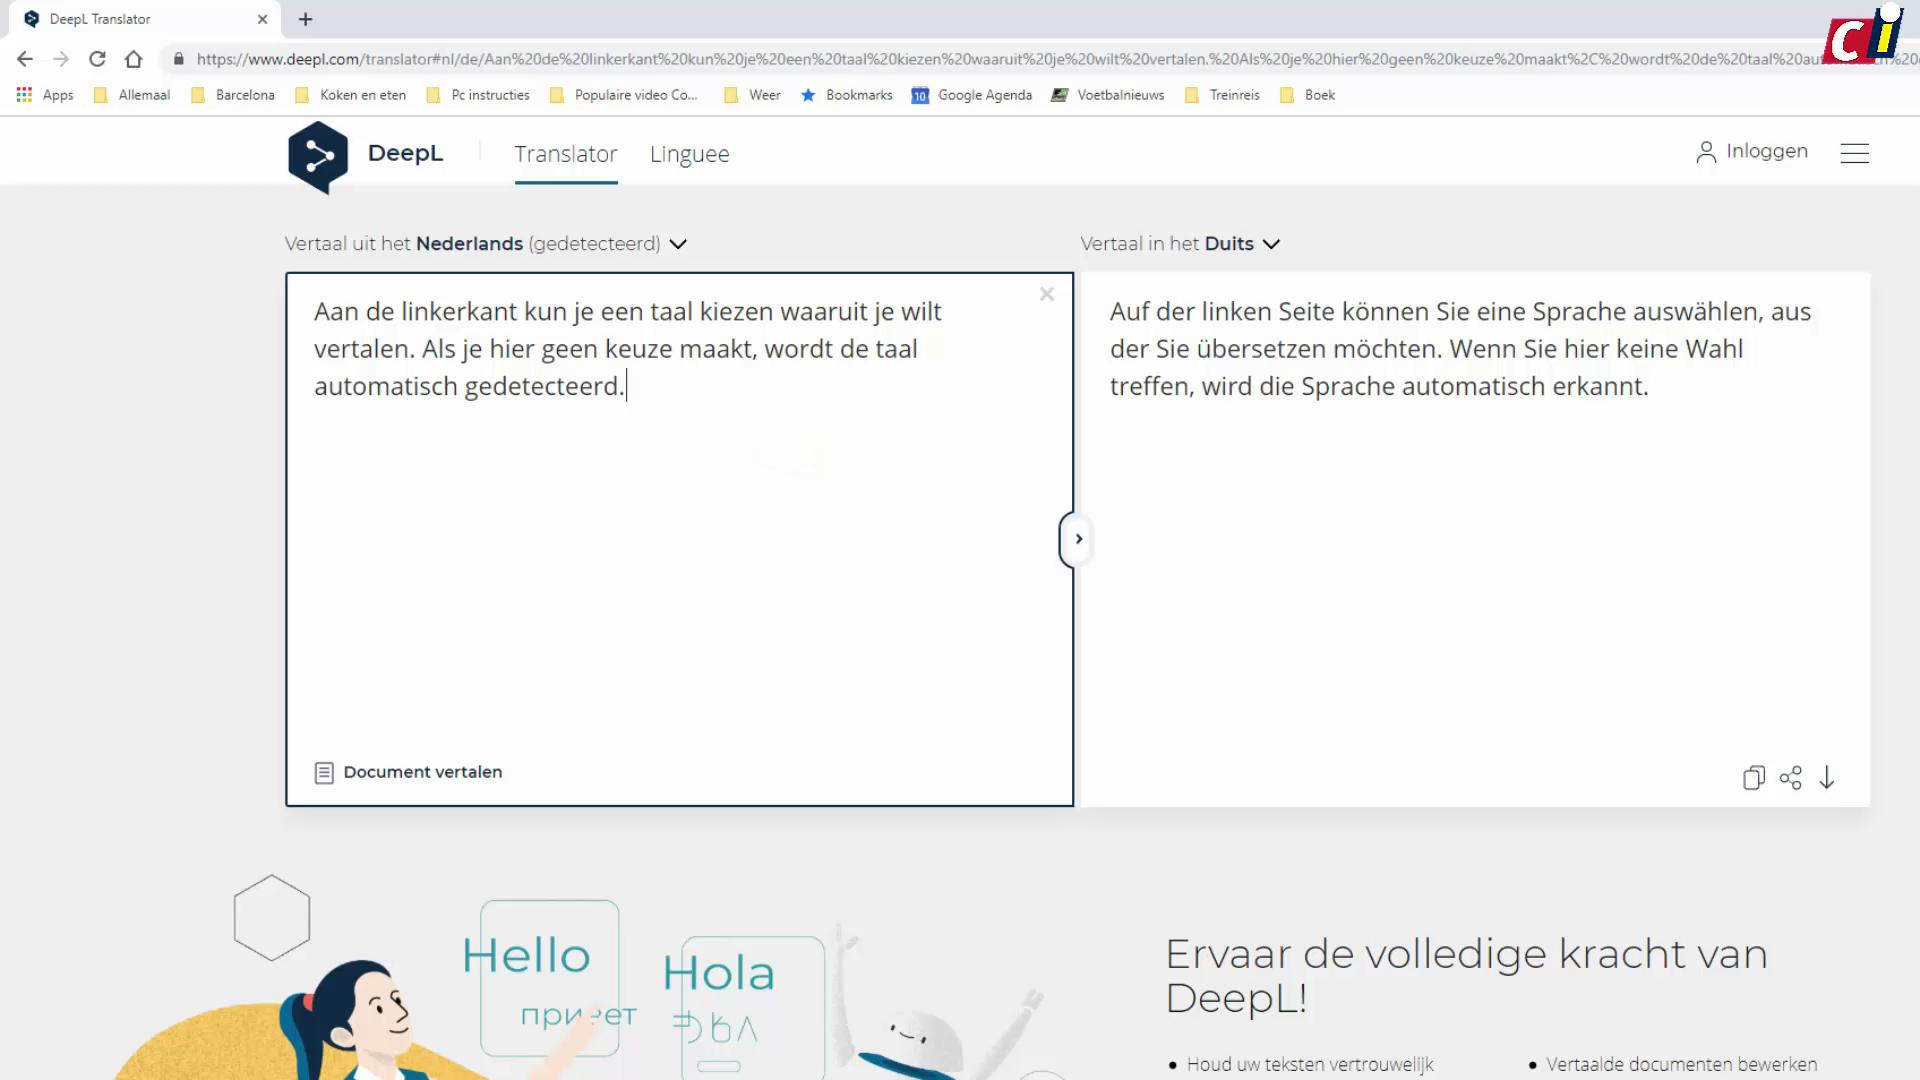Viewport: 1920px width, 1080px height.
Task: Expand the source language Nederlands dropdown
Action: 678,243
